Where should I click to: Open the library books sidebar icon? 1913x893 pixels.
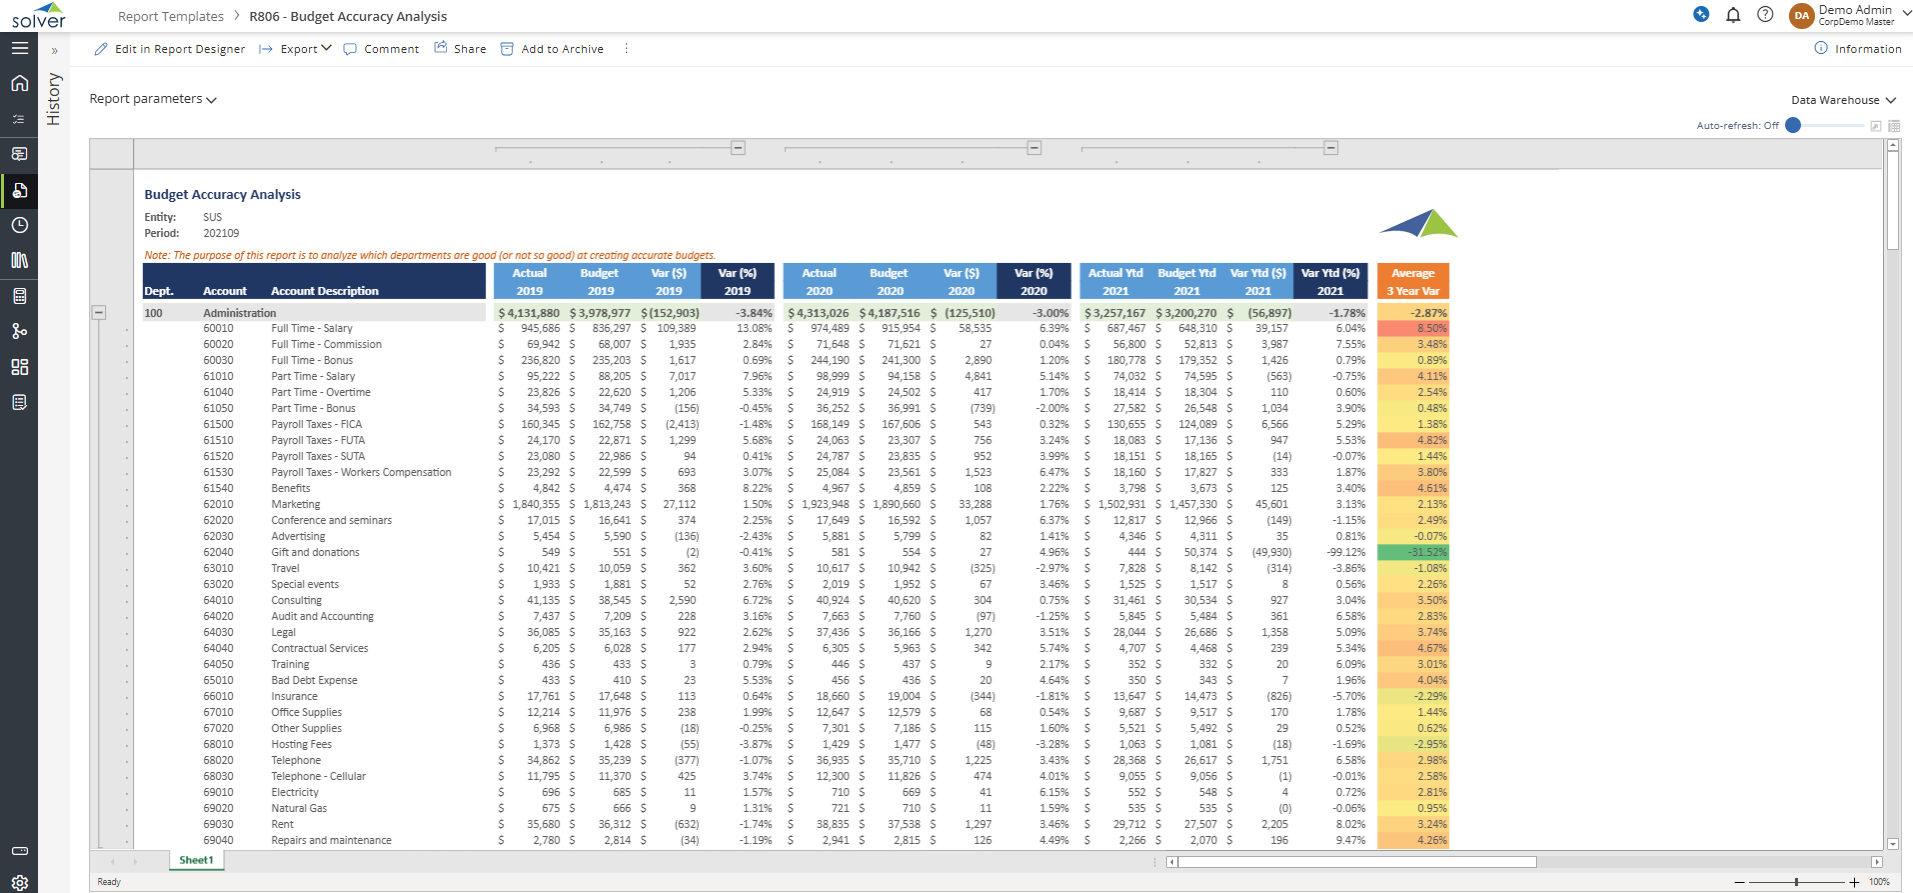coord(19,260)
